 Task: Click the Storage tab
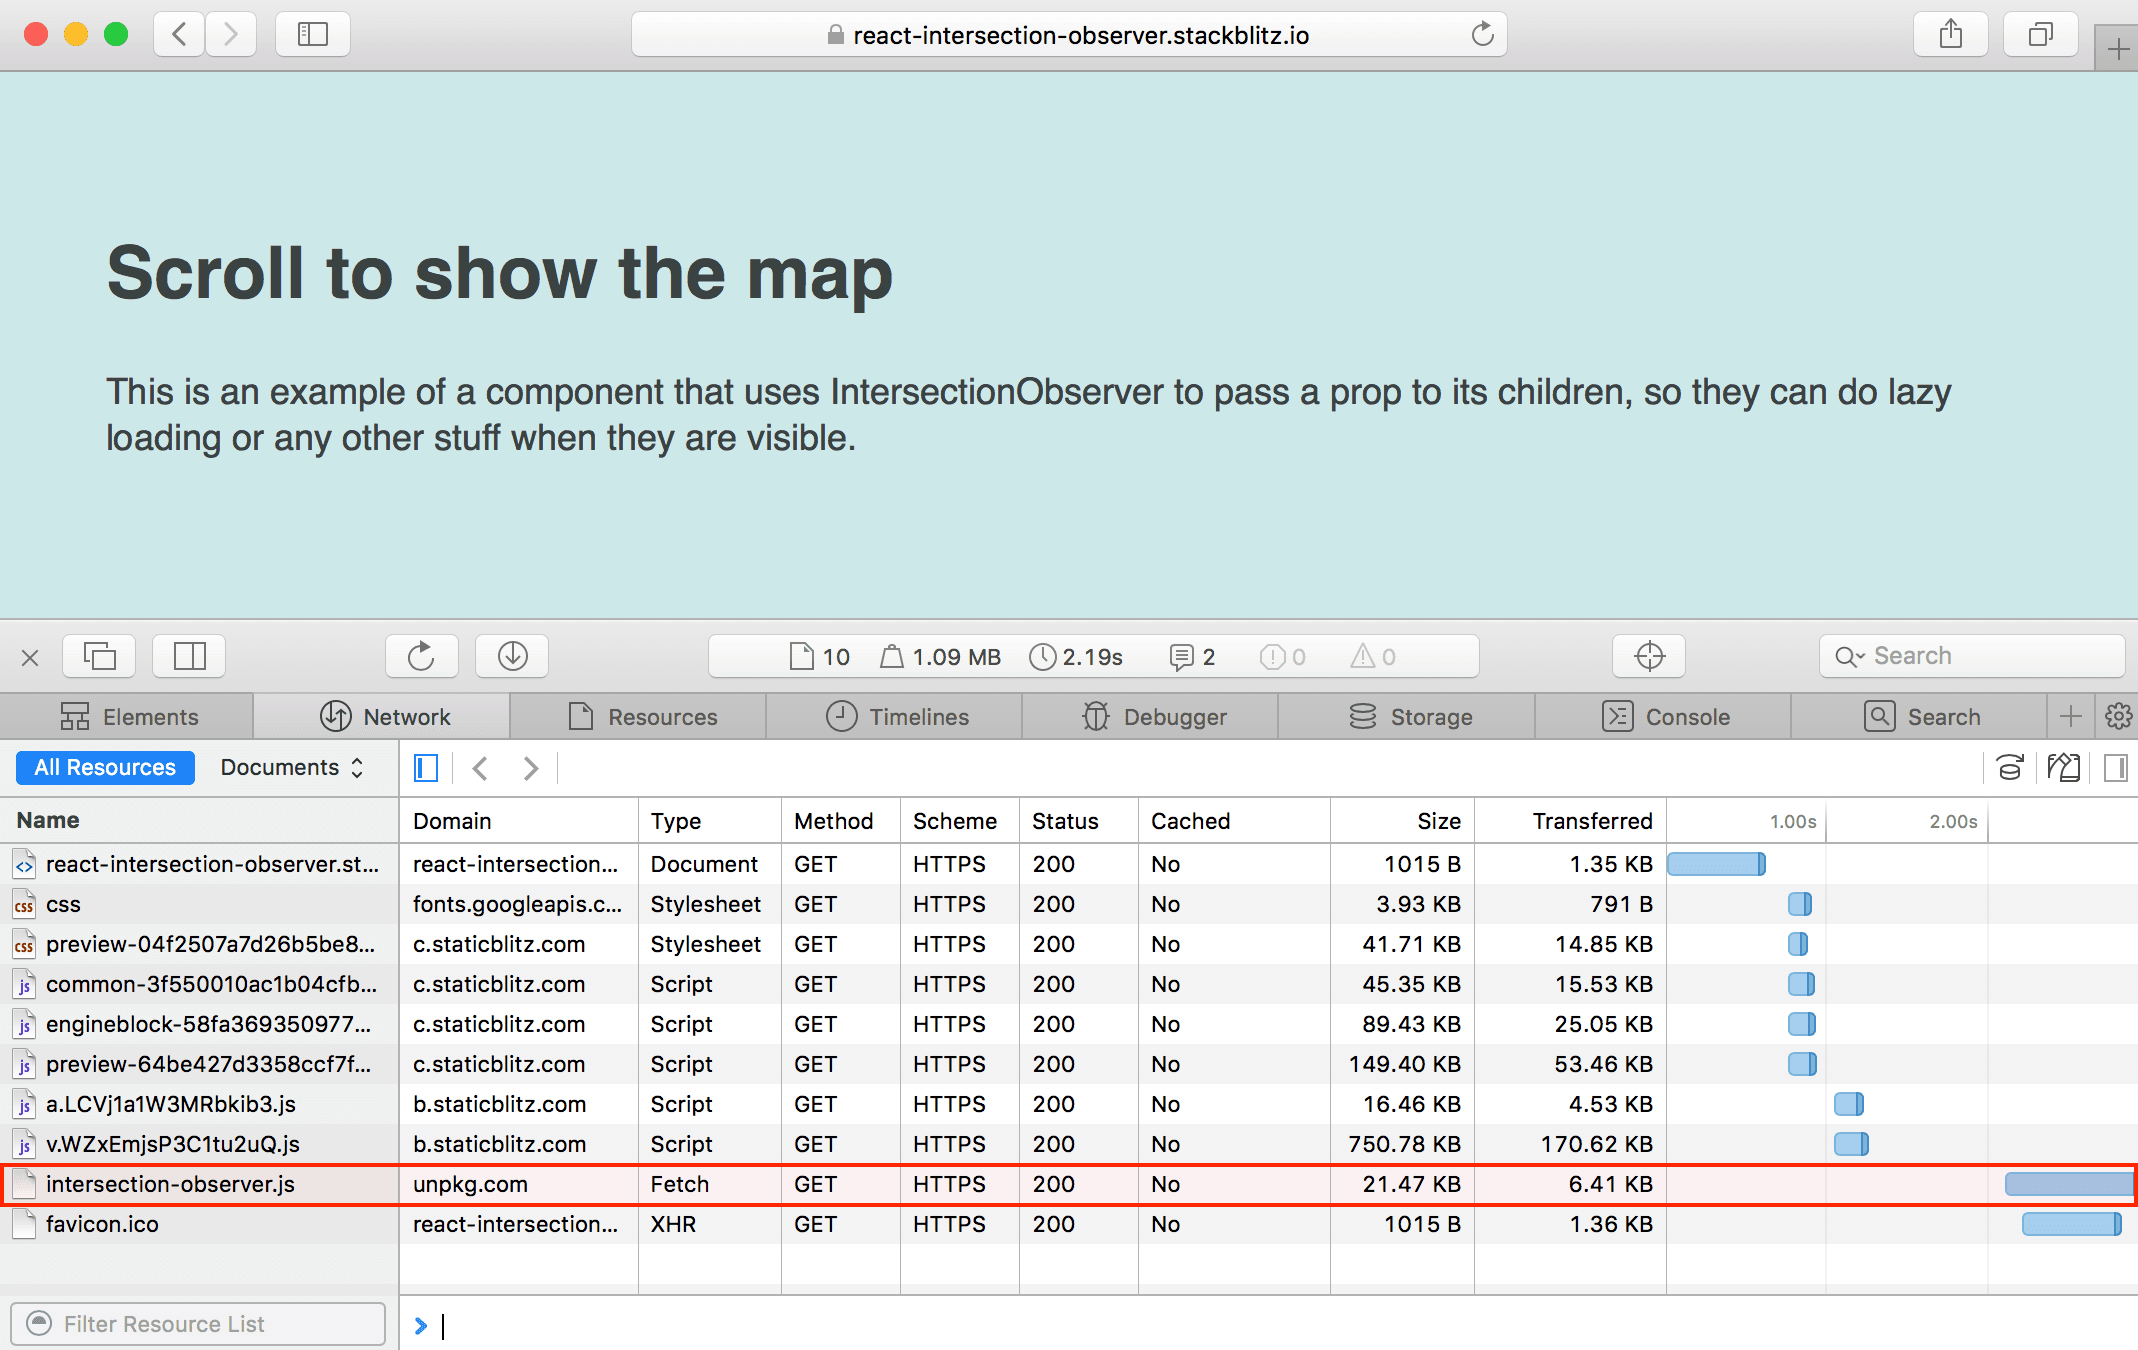click(1411, 716)
